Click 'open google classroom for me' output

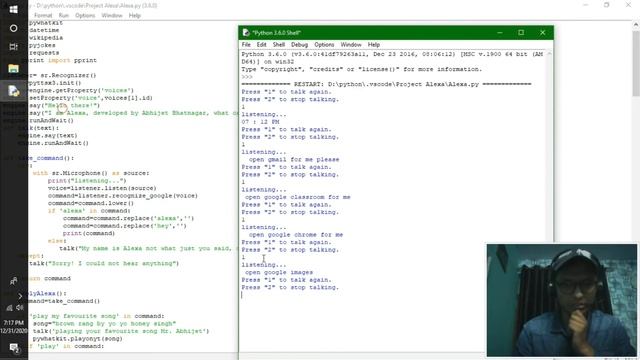[x=298, y=197]
